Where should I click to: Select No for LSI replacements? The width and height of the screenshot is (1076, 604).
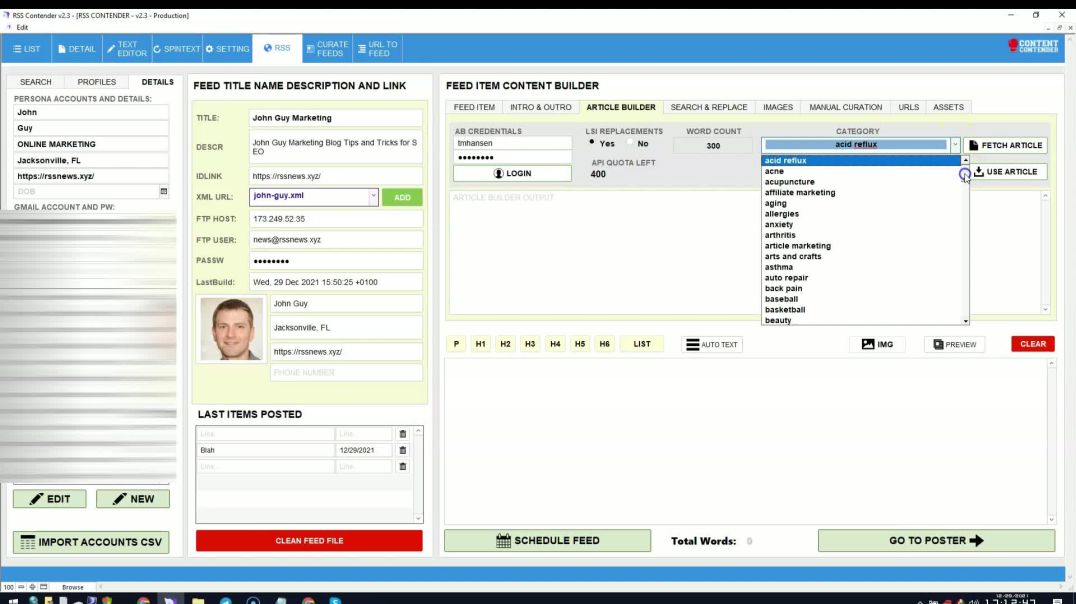click(629, 142)
